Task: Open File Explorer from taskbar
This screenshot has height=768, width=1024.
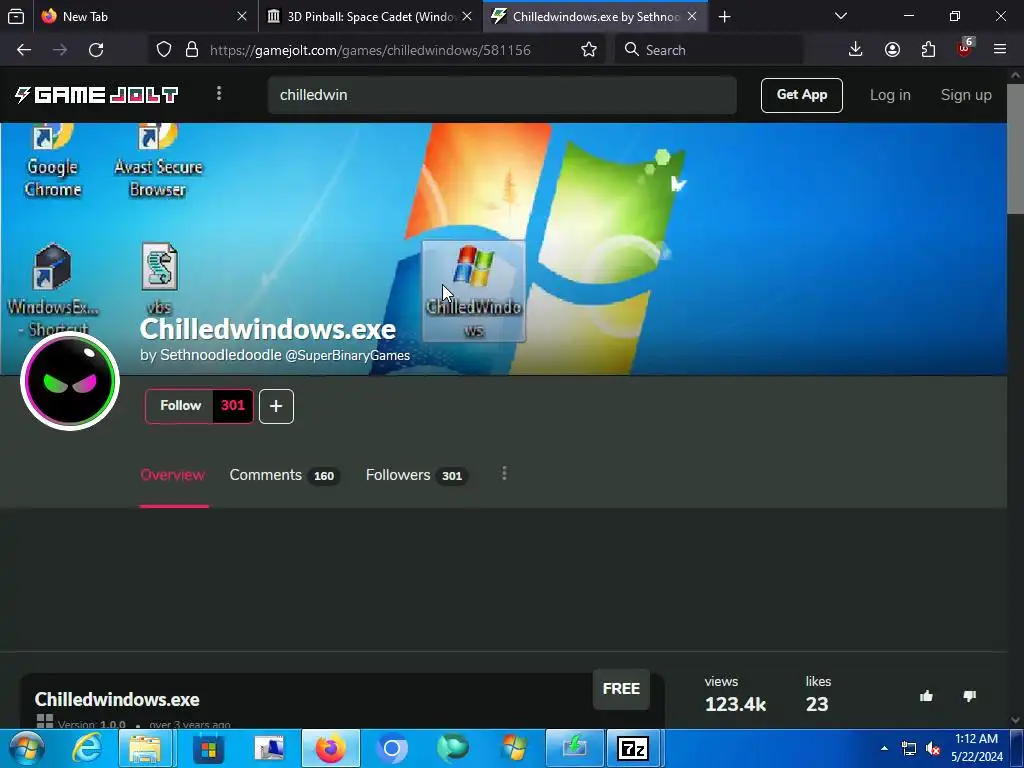Action: 145,748
